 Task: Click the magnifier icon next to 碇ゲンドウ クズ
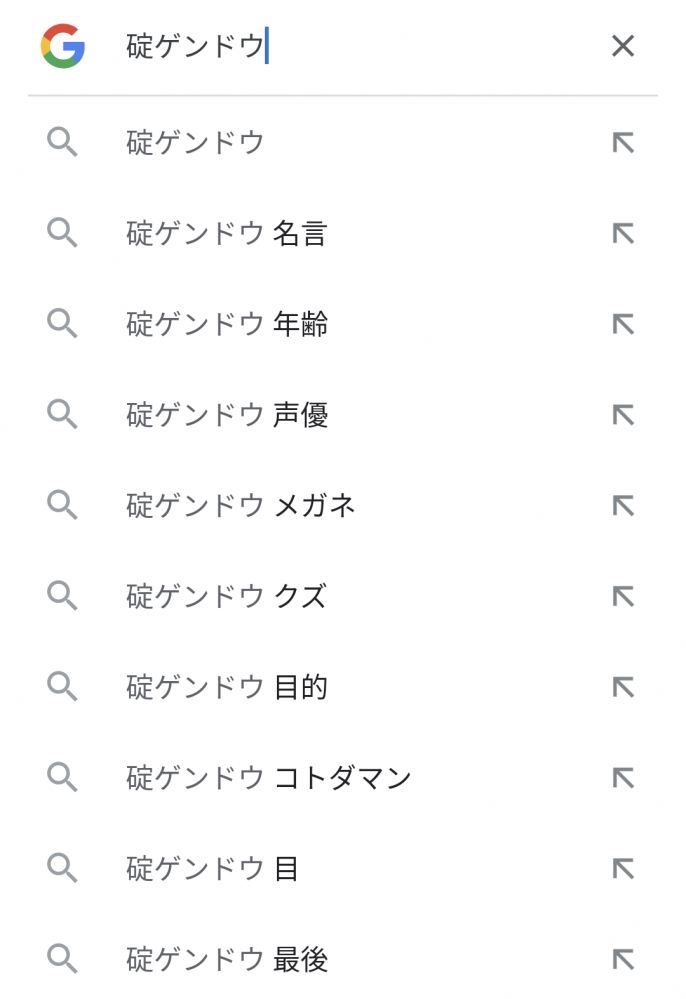pos(62,596)
